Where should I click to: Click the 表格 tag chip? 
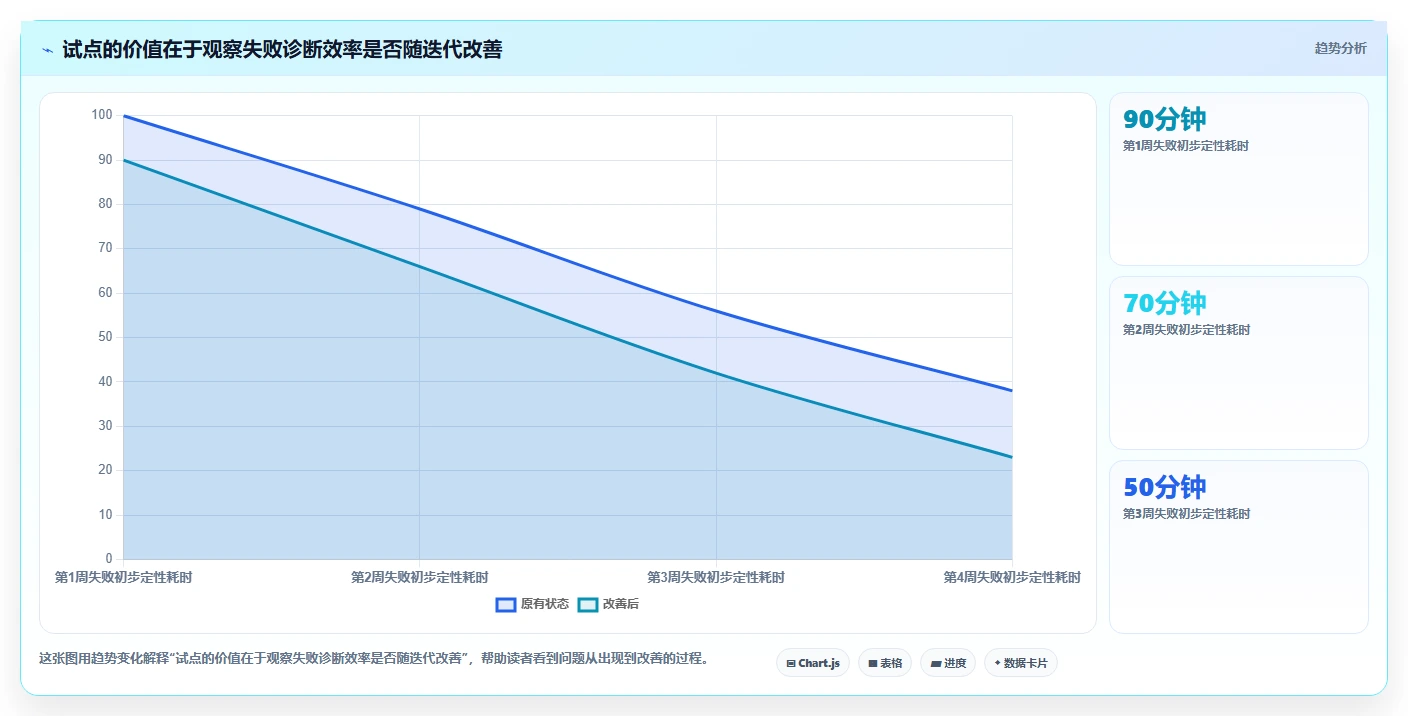point(885,663)
